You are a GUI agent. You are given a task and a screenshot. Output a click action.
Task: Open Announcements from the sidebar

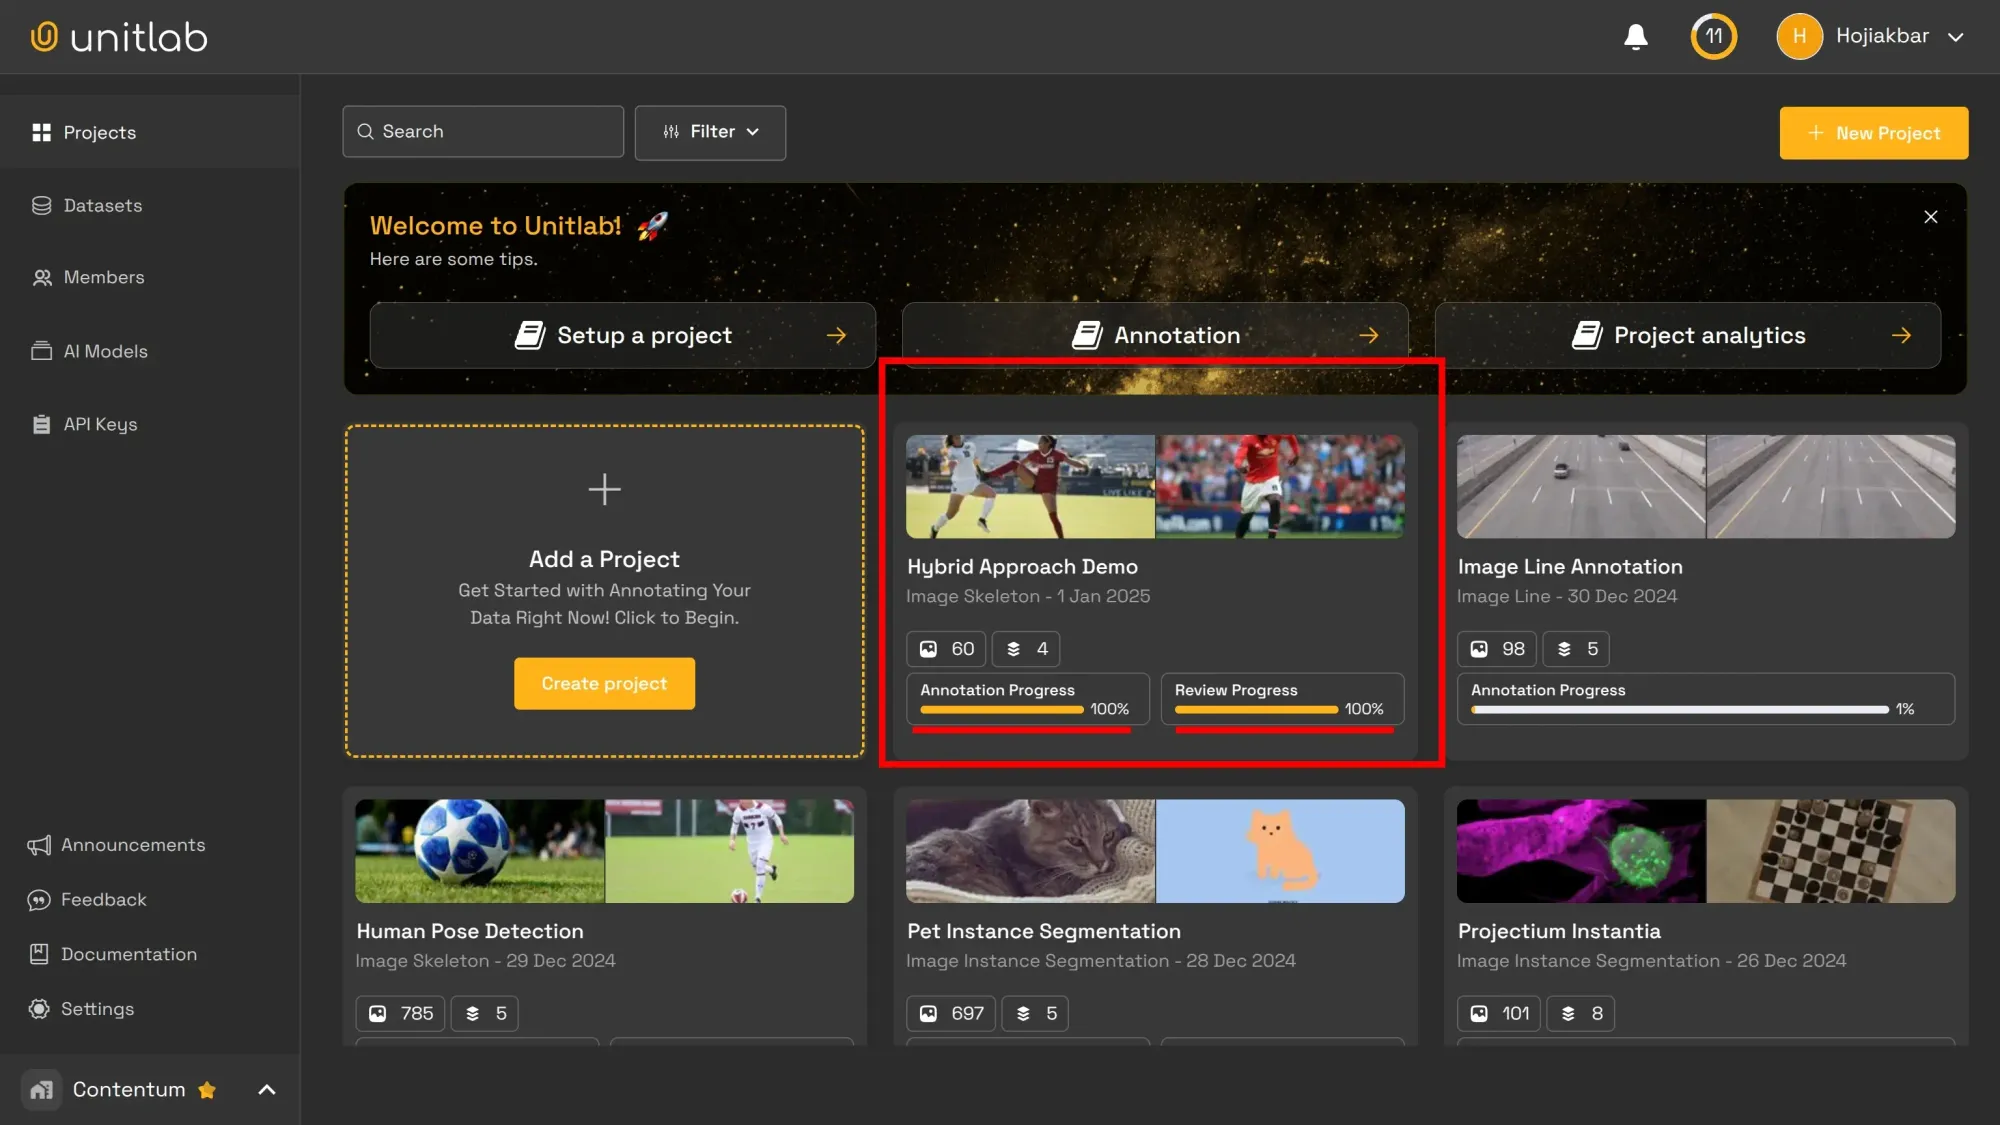(133, 844)
